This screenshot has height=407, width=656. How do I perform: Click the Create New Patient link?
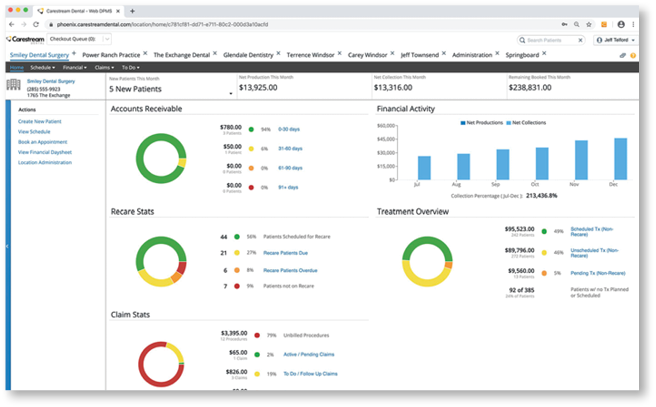(41, 121)
